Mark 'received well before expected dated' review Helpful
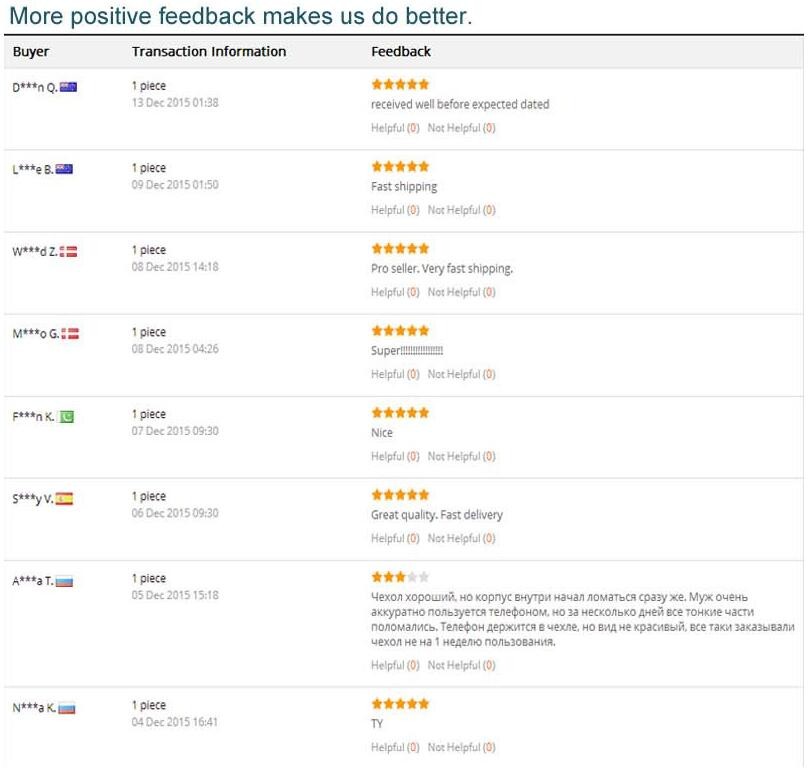The height and width of the screenshot is (780, 808). pyautogui.click(x=388, y=128)
